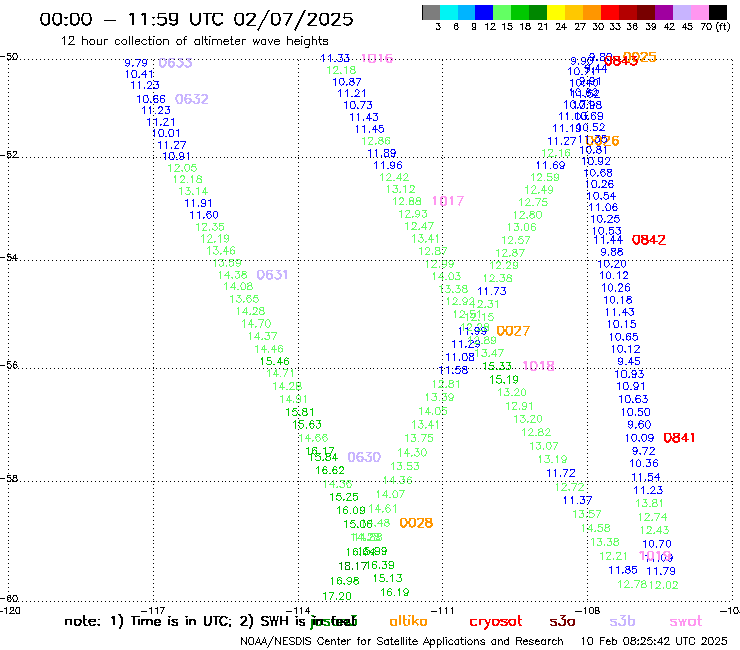
Task: Click the highest reading '18.17'
Action: [352, 566]
